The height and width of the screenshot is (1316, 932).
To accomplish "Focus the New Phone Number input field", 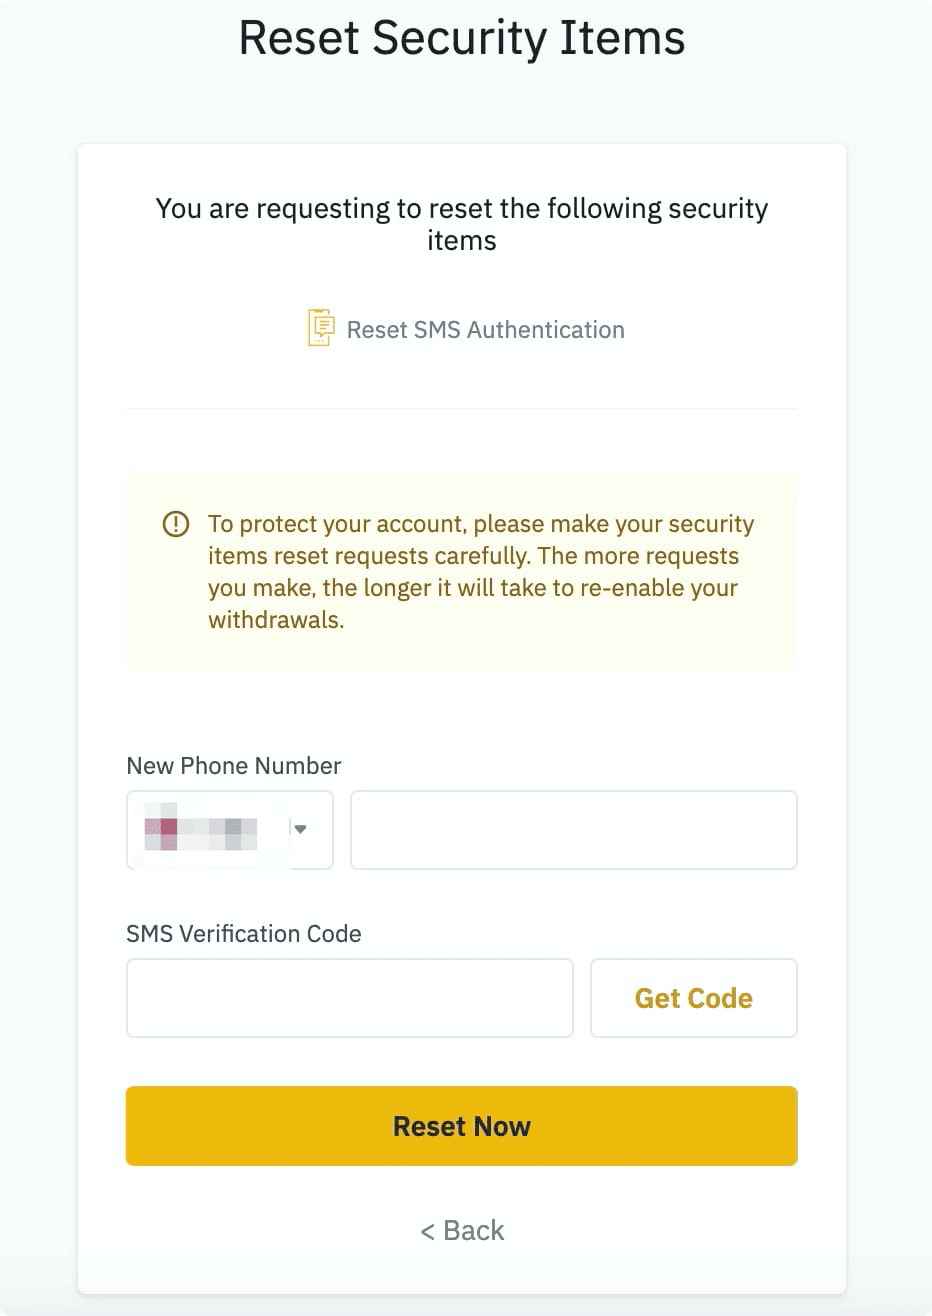I will click(573, 830).
